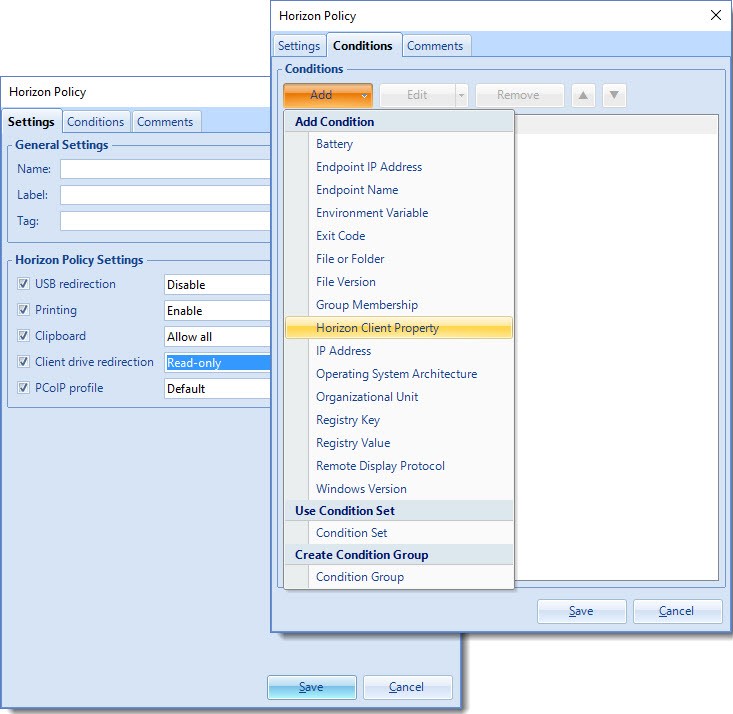Uncheck the PCoIP profile checkbox
Viewport: 733px width, 714px height.
click(24, 388)
